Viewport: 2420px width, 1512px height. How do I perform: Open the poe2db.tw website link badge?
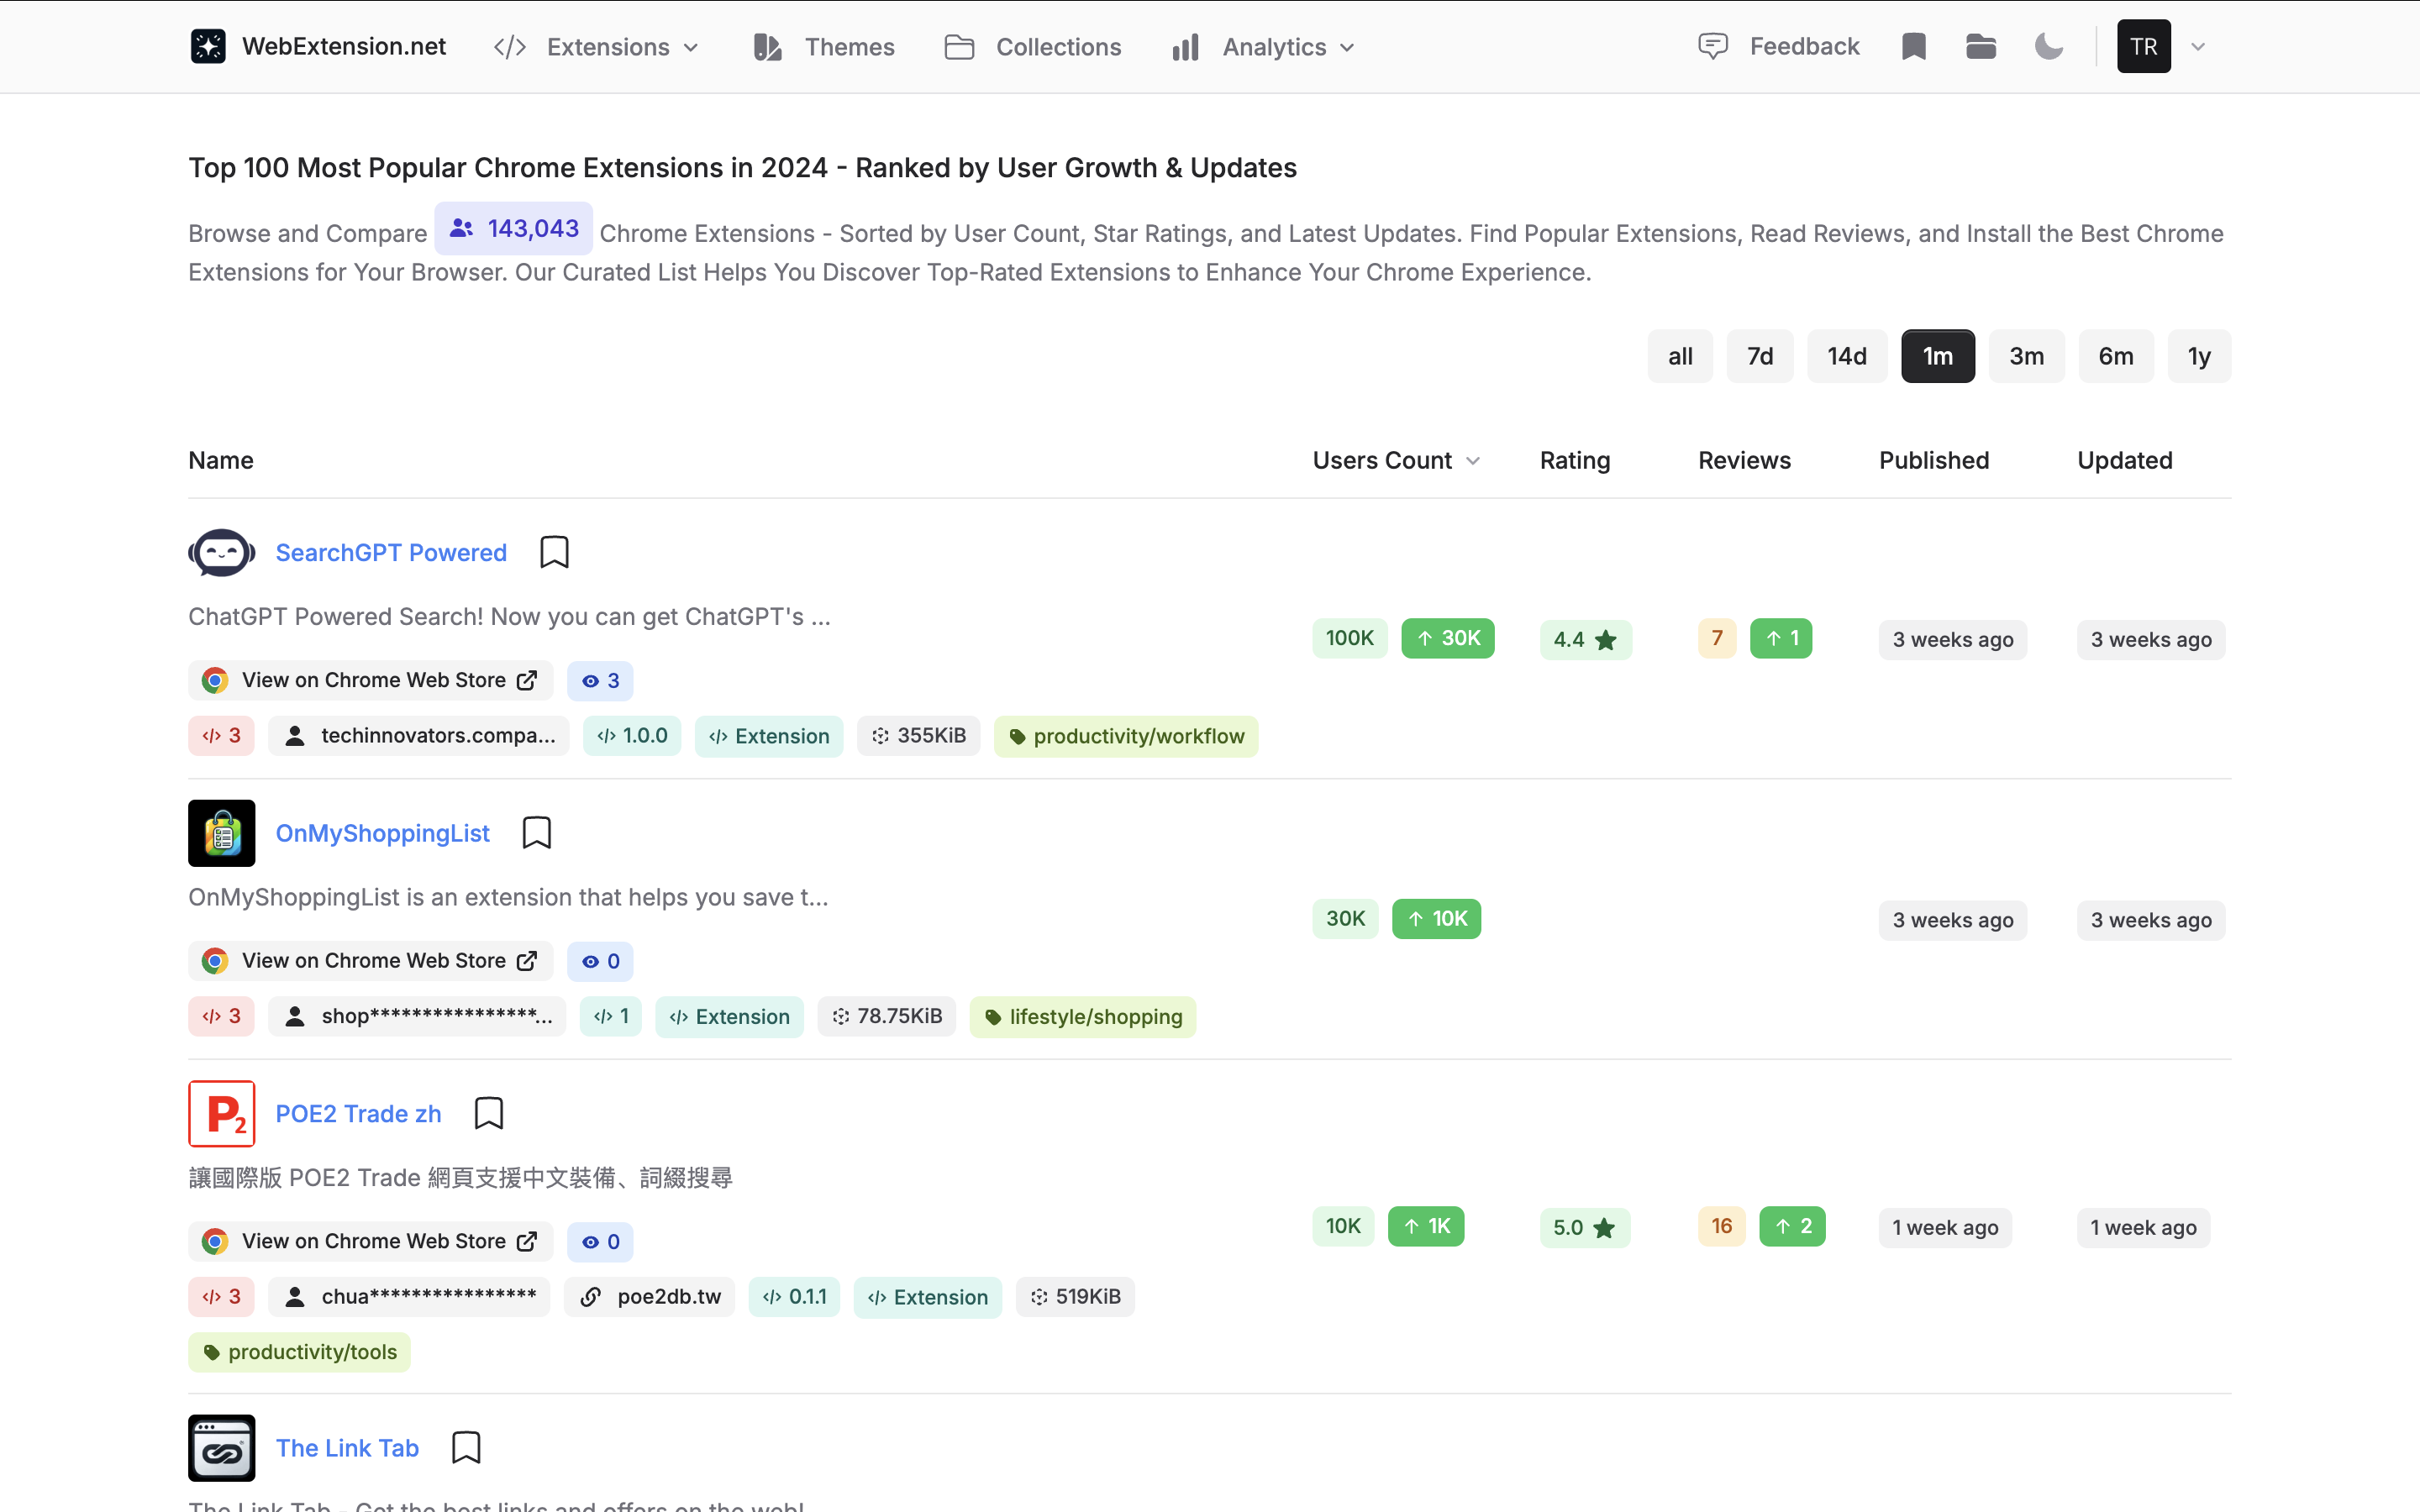pyautogui.click(x=650, y=1297)
